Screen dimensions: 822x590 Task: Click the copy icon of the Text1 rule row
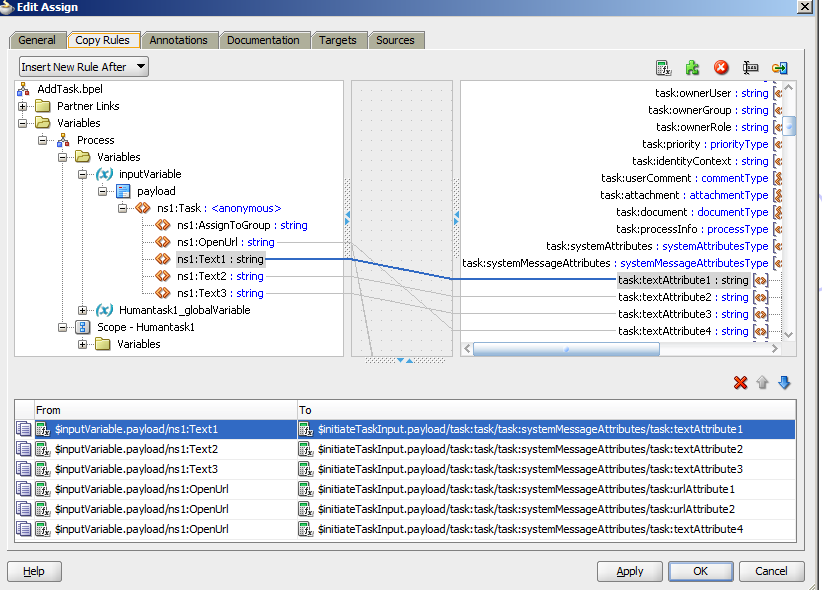[x=24, y=429]
